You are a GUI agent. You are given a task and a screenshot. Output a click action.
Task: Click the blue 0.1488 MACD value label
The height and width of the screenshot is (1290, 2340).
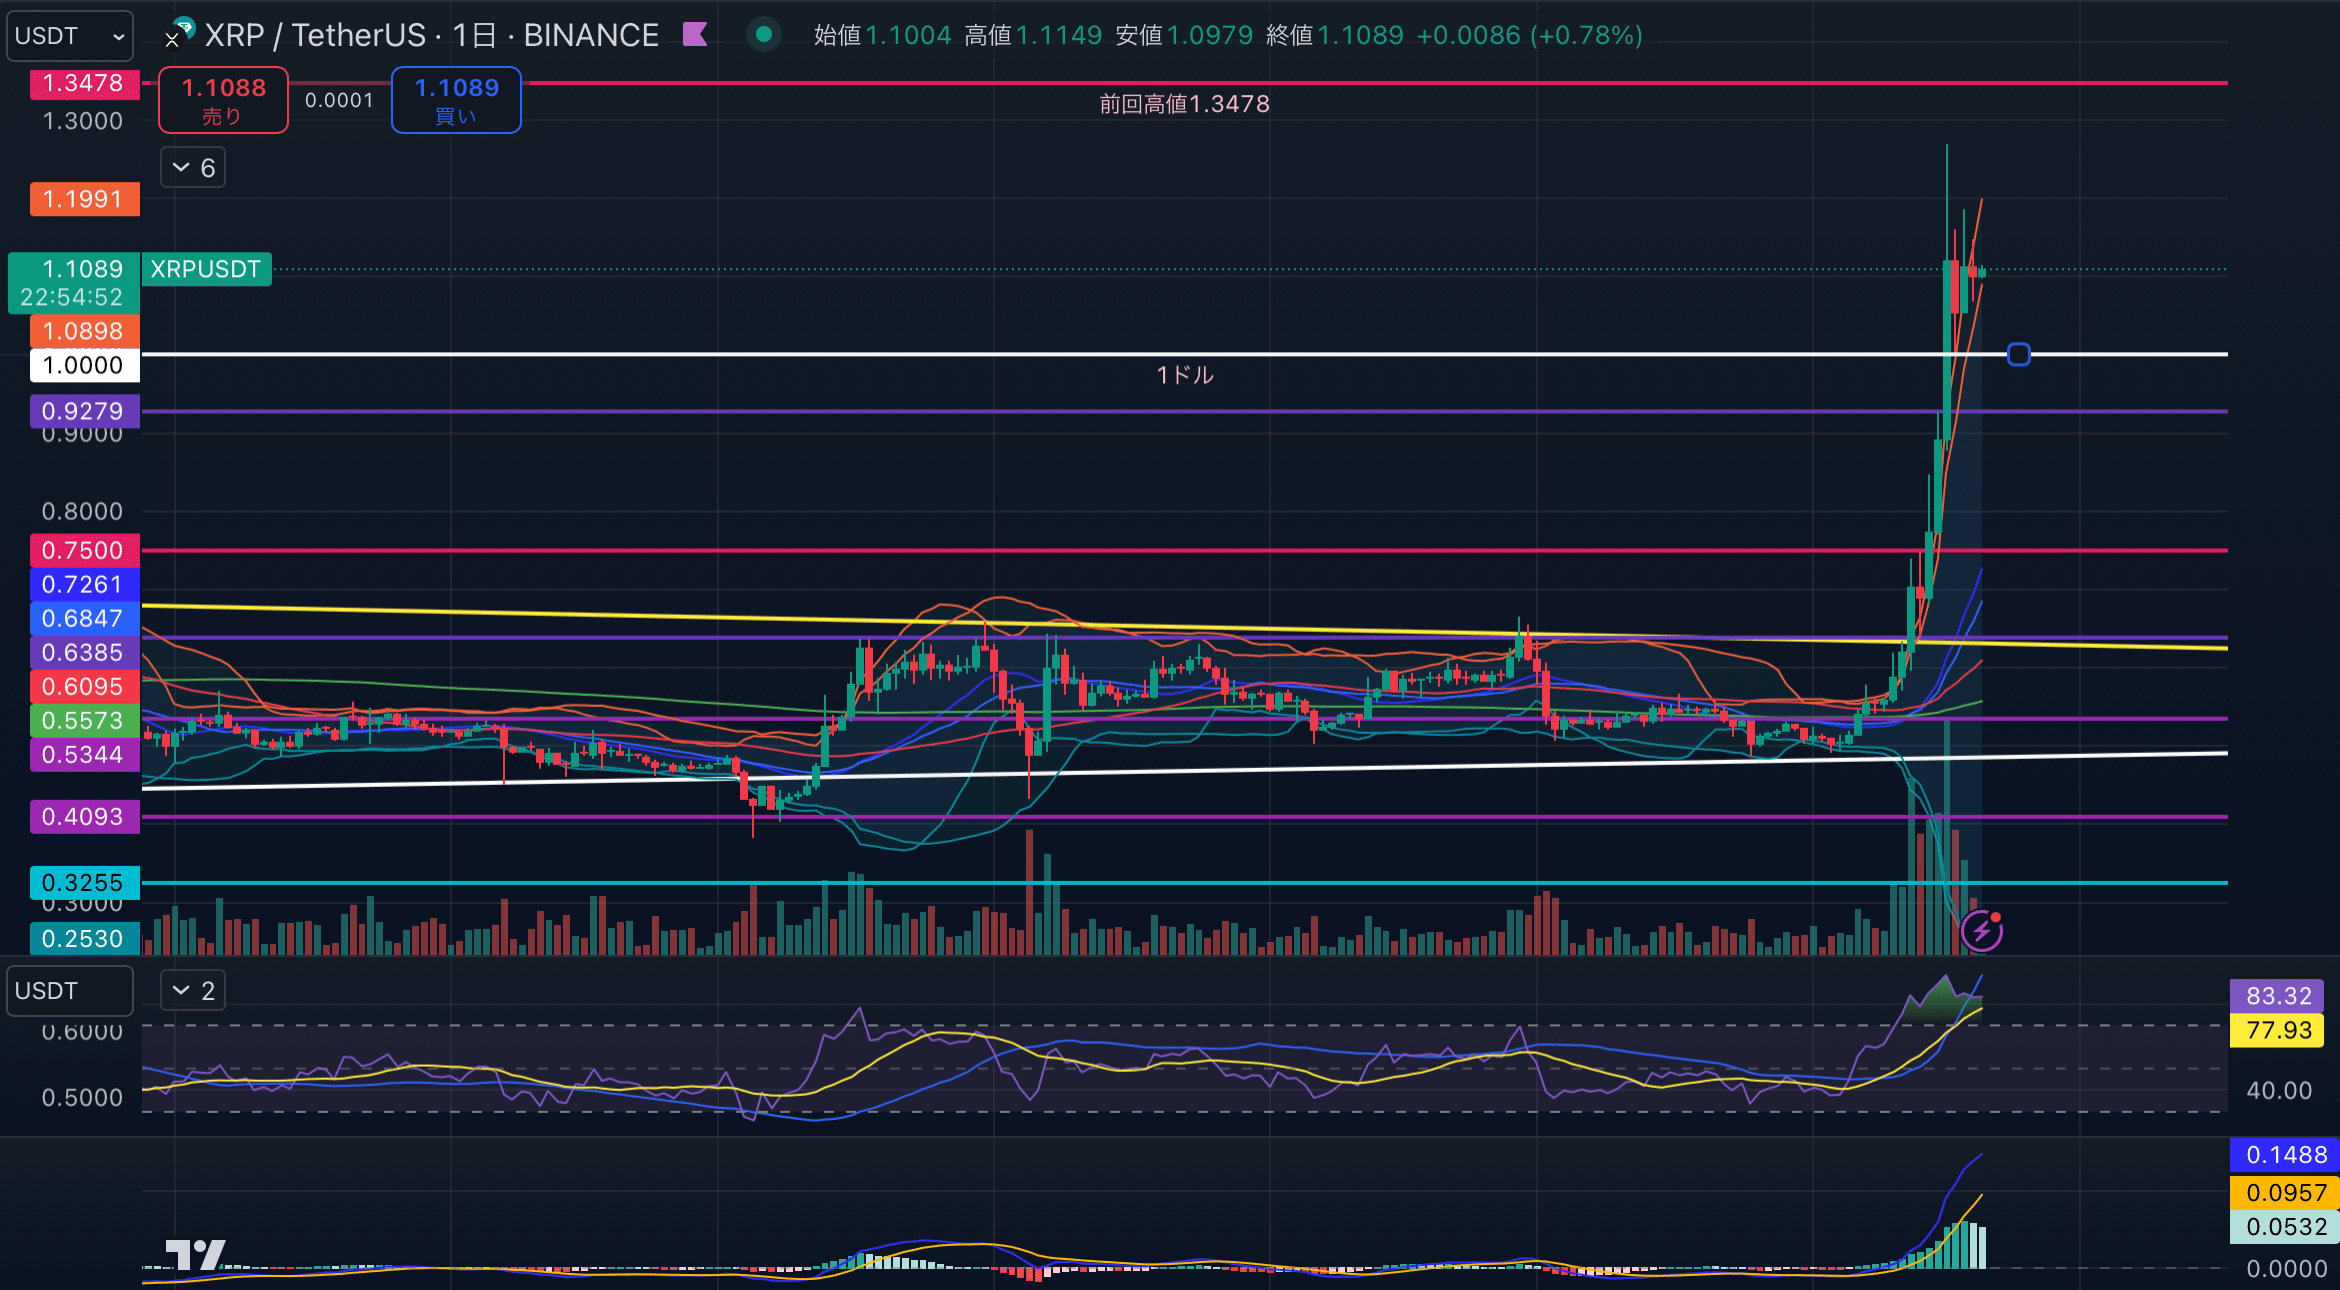2285,1155
